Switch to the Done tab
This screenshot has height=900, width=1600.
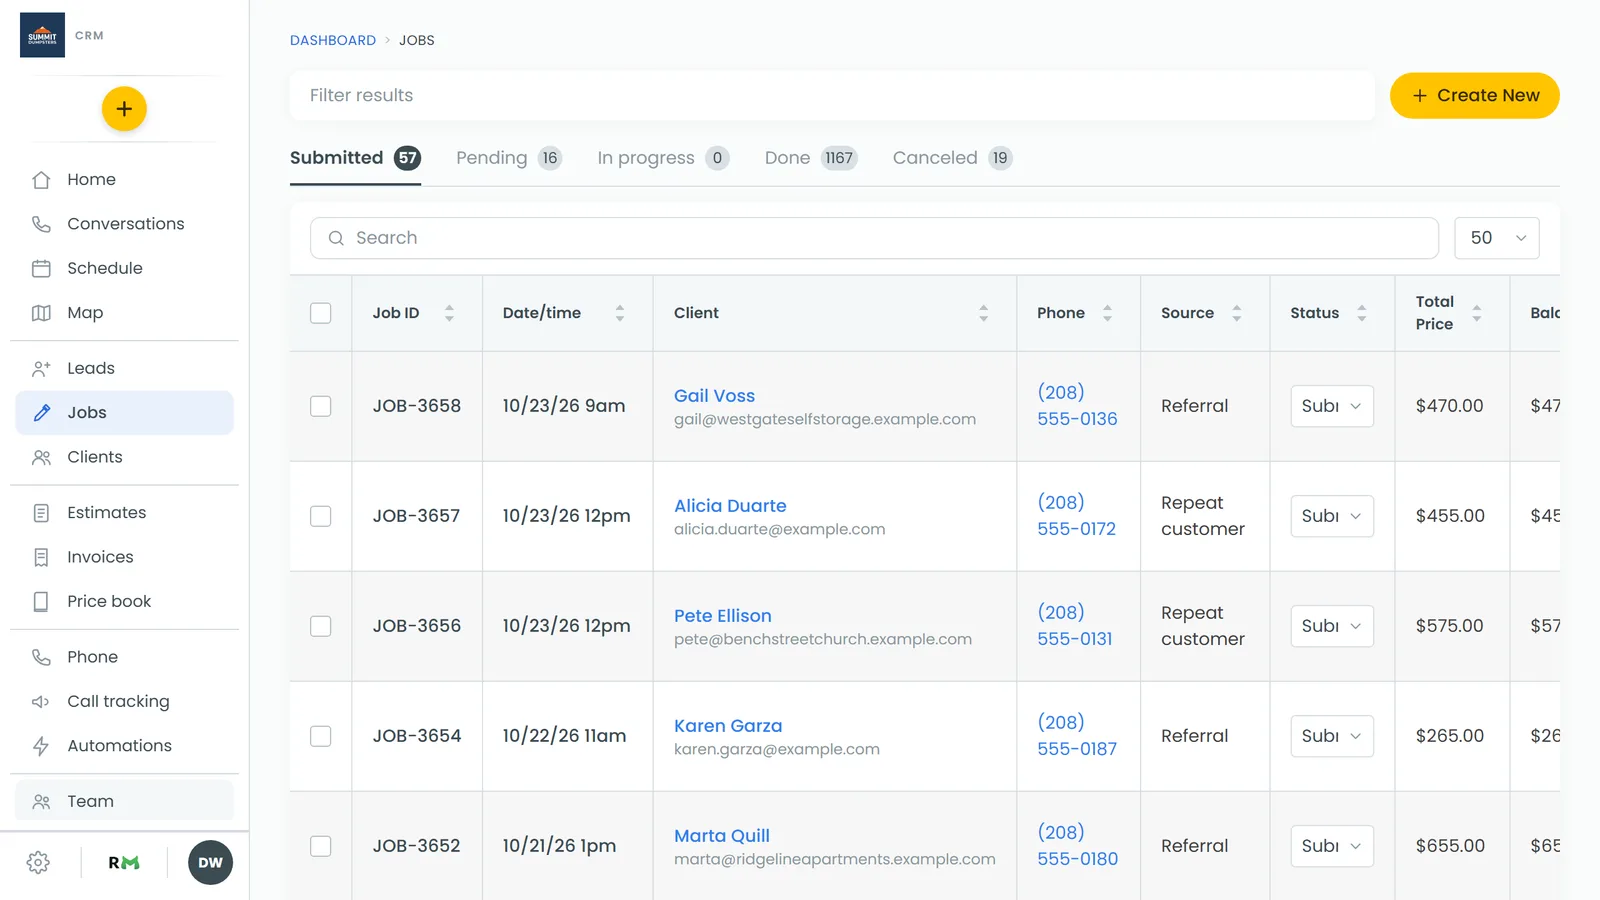click(x=811, y=158)
